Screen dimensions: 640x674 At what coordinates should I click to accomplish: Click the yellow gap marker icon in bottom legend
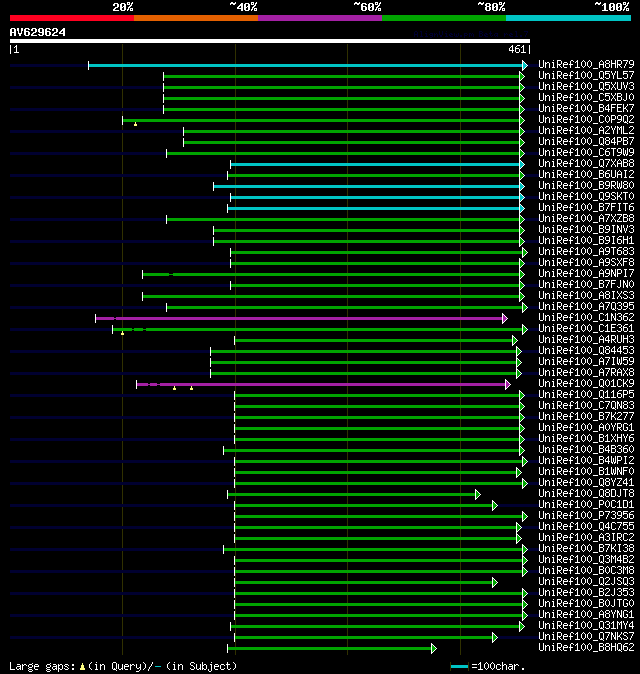(82, 667)
